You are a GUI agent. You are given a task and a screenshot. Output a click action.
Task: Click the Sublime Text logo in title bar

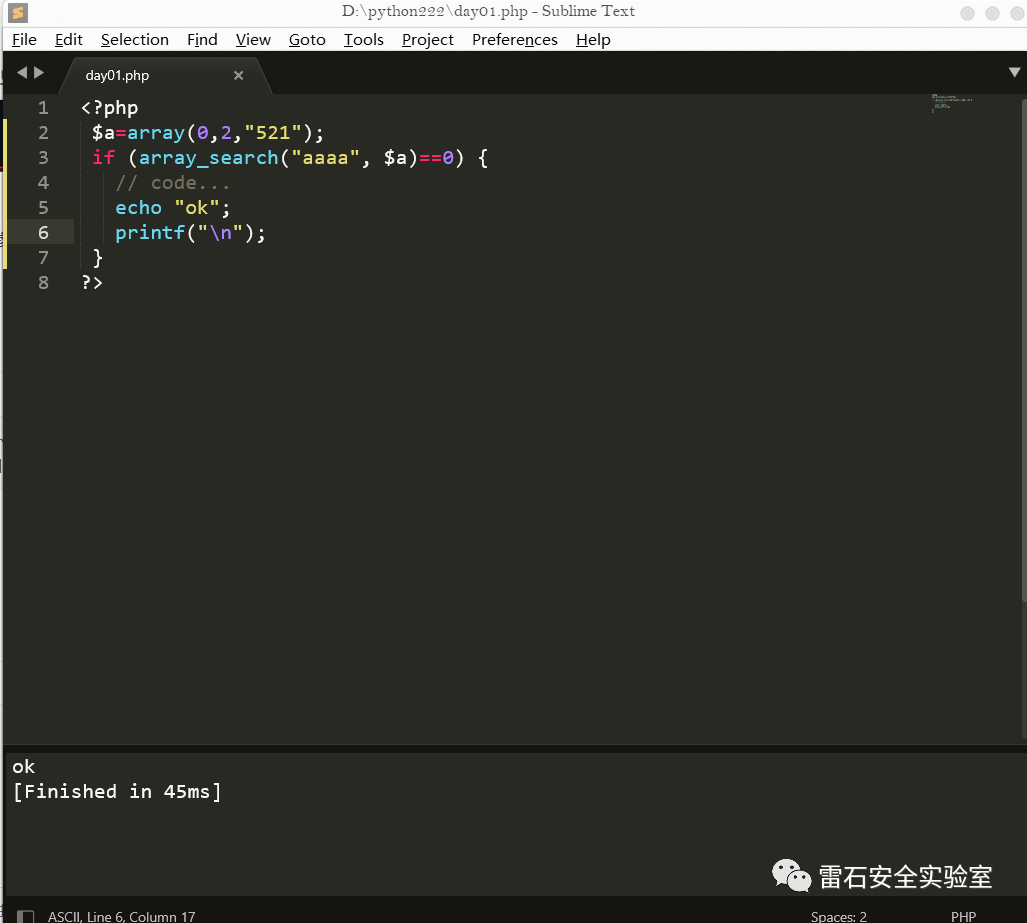[17, 13]
